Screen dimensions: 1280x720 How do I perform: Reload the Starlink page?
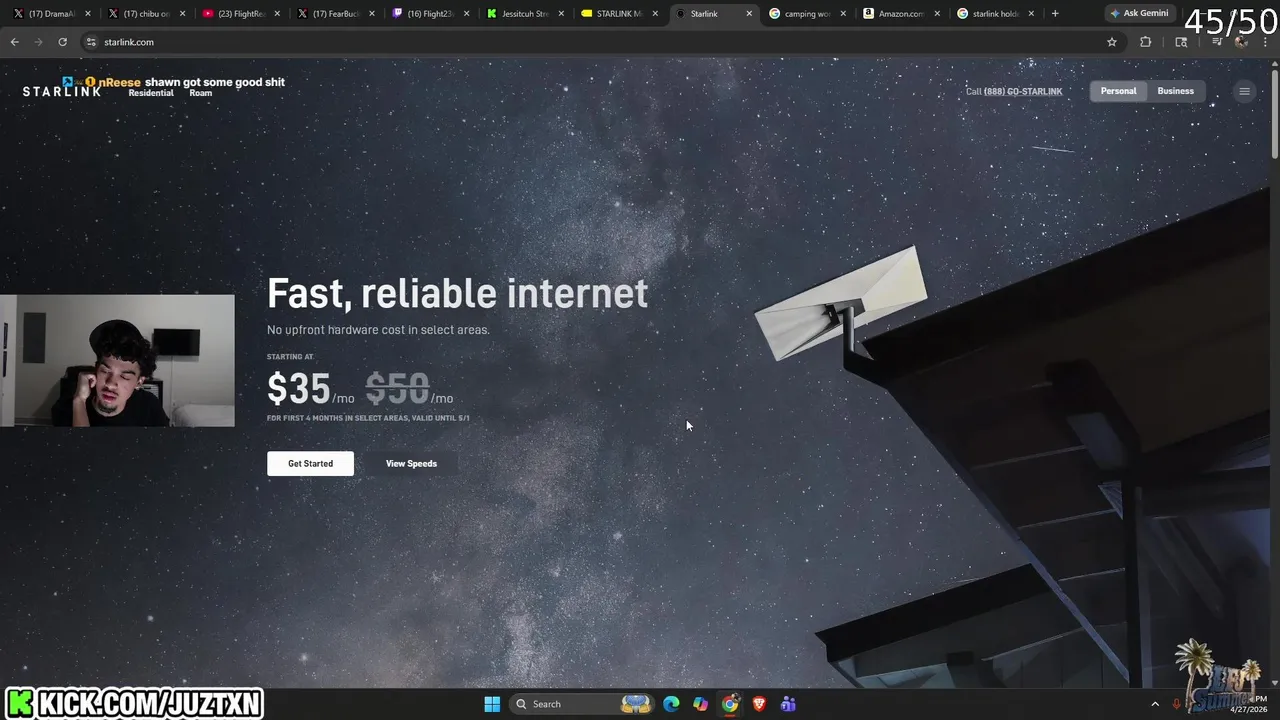[62, 42]
